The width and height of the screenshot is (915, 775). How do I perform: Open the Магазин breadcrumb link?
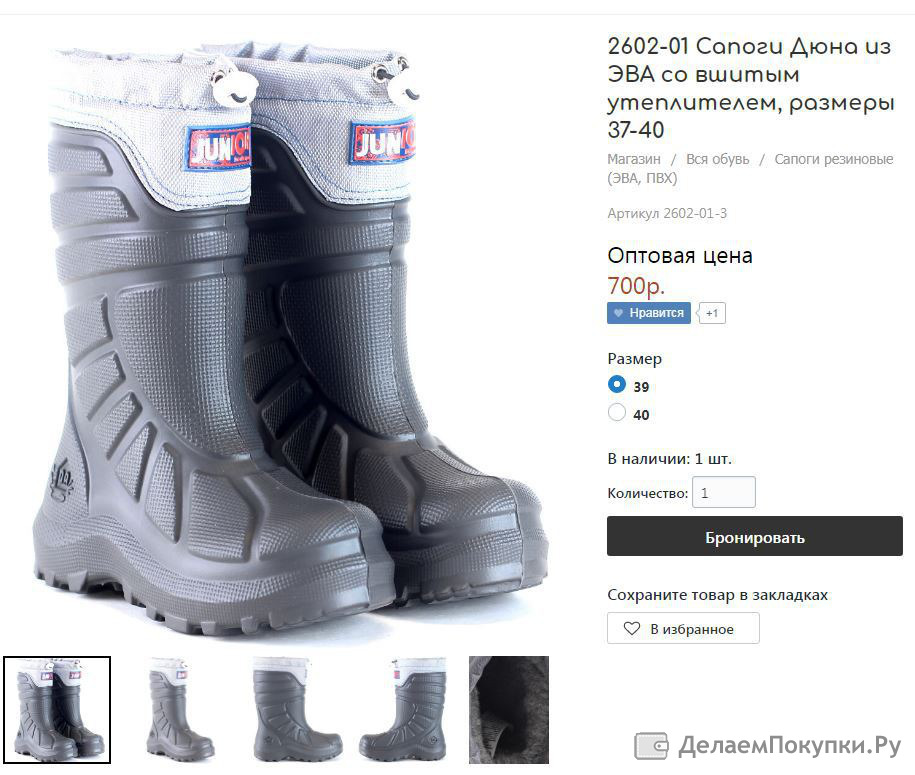coord(634,159)
